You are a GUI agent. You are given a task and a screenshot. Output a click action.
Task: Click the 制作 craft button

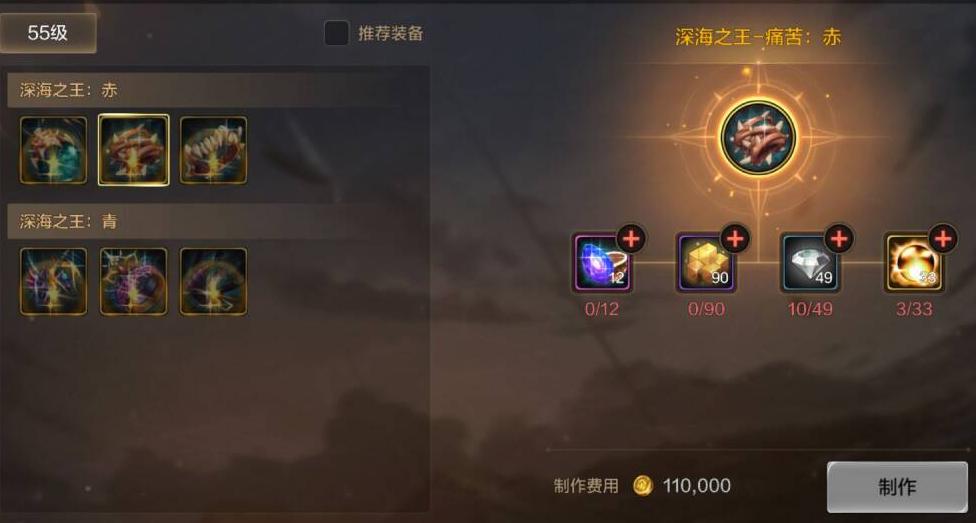[898, 487]
